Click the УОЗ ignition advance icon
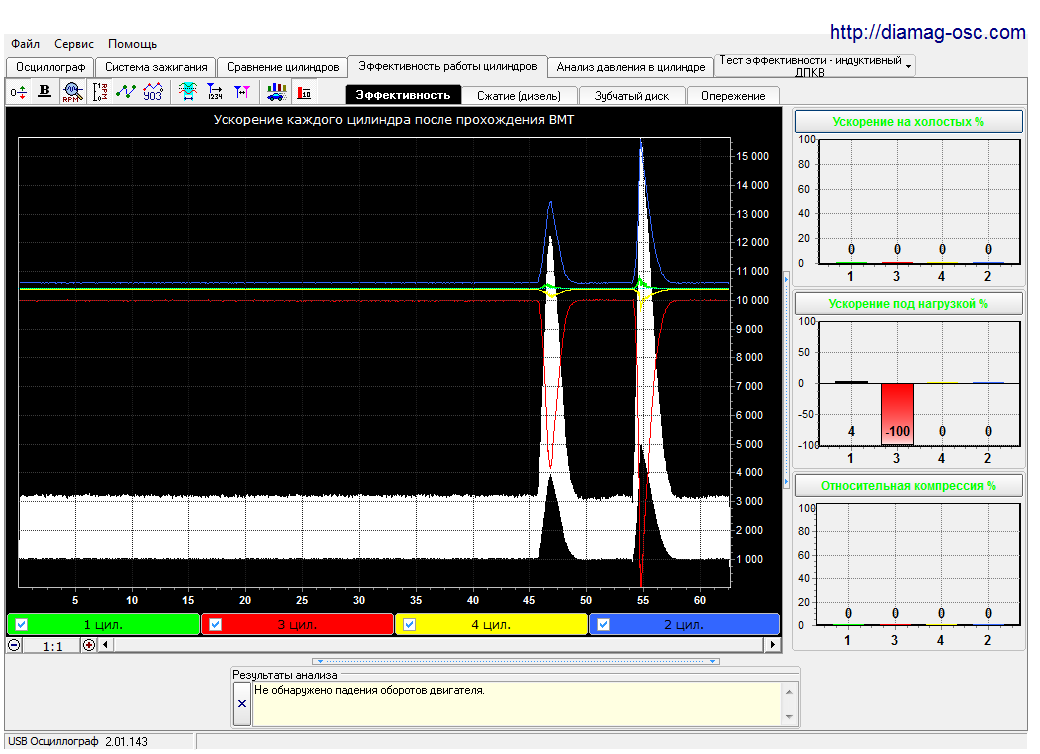 coord(153,92)
